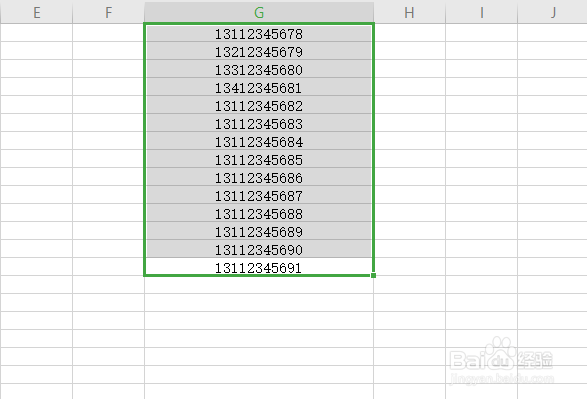Click cell containing 13112345688
This screenshot has height=399, width=587.
259,213
